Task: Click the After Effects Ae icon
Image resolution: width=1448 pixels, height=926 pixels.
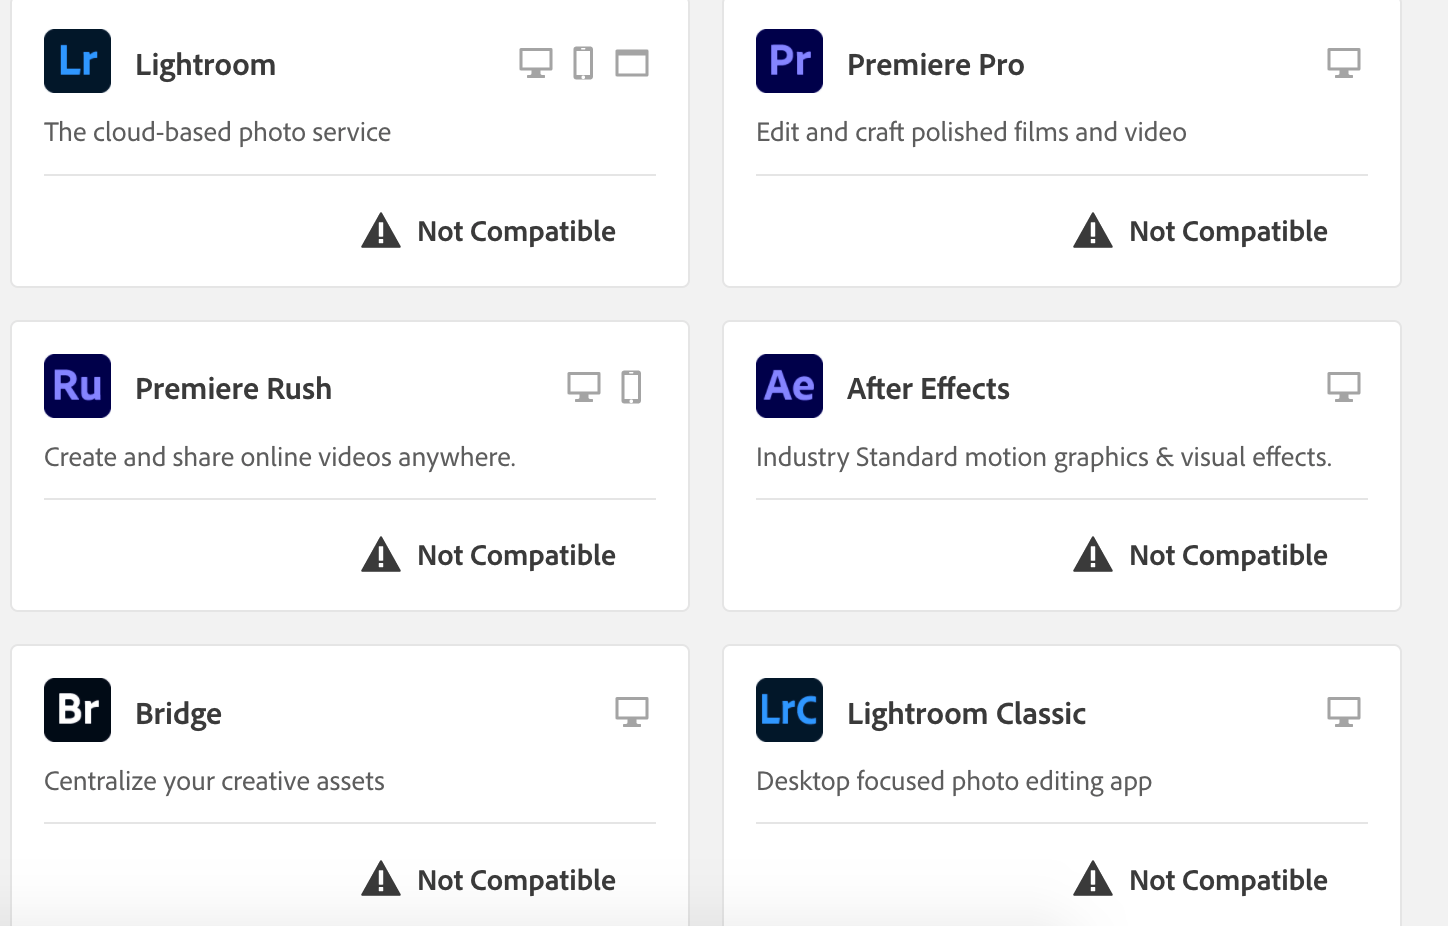Action: (x=789, y=386)
